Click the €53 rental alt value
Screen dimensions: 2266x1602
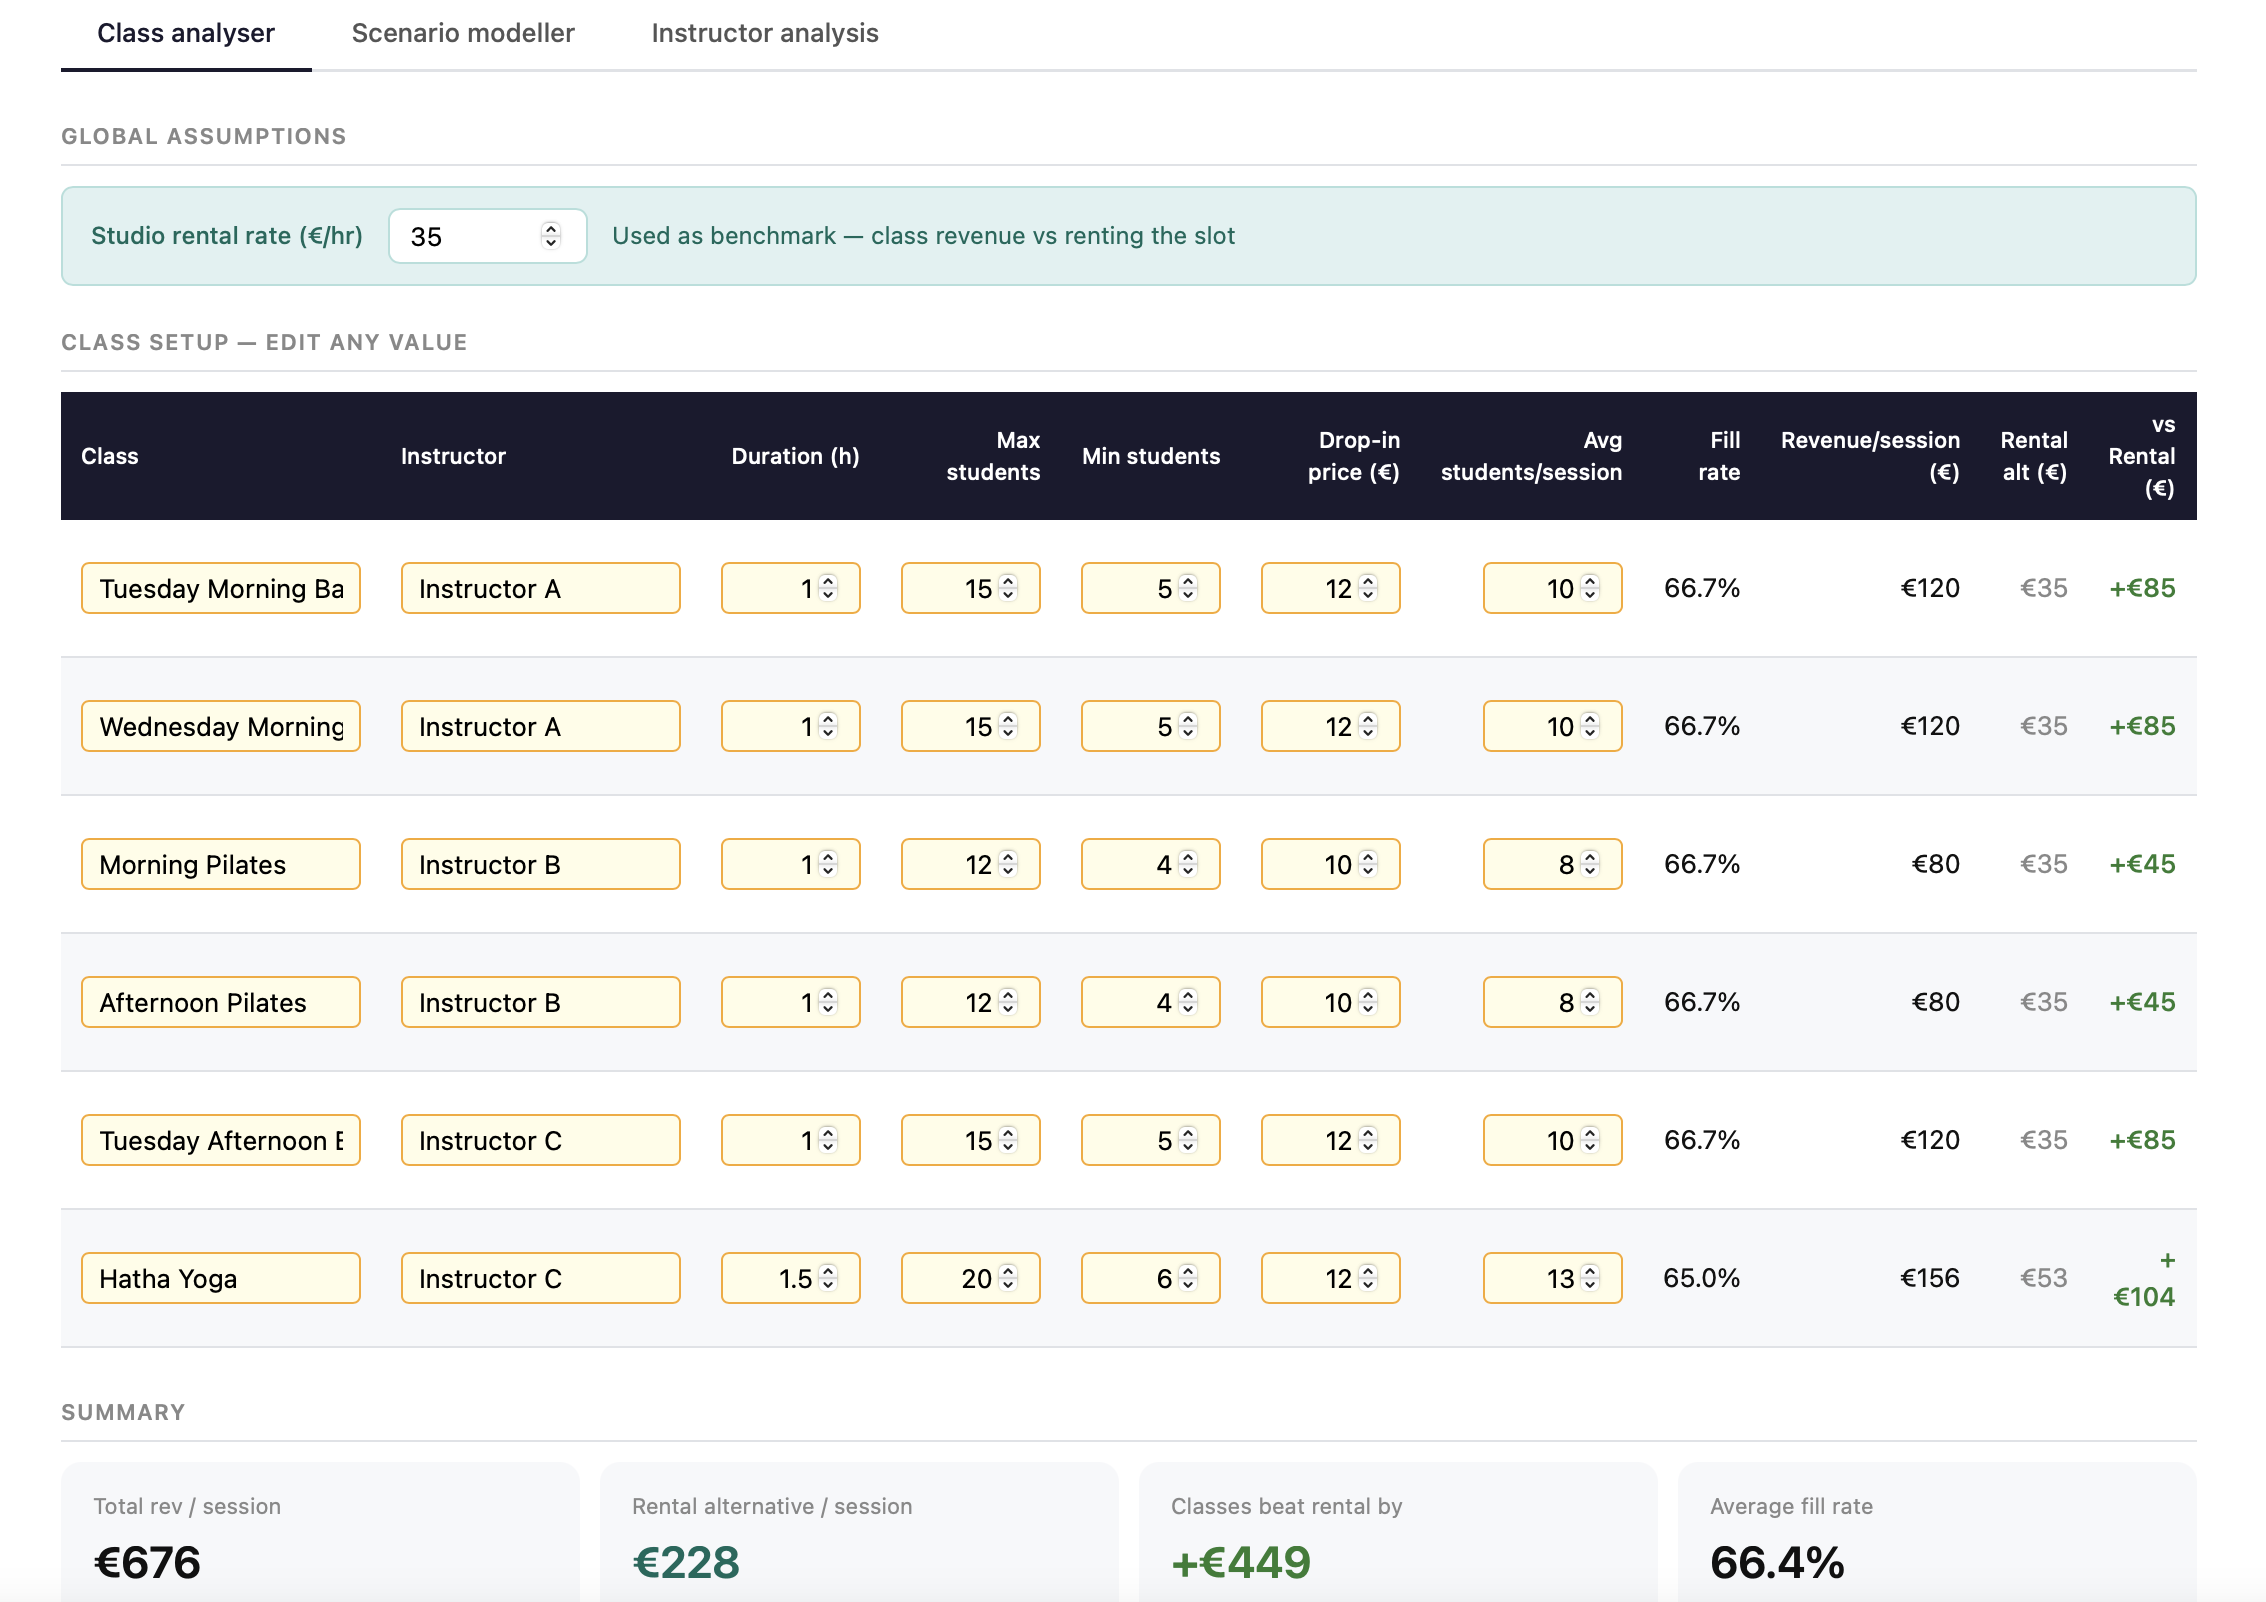(2043, 1278)
